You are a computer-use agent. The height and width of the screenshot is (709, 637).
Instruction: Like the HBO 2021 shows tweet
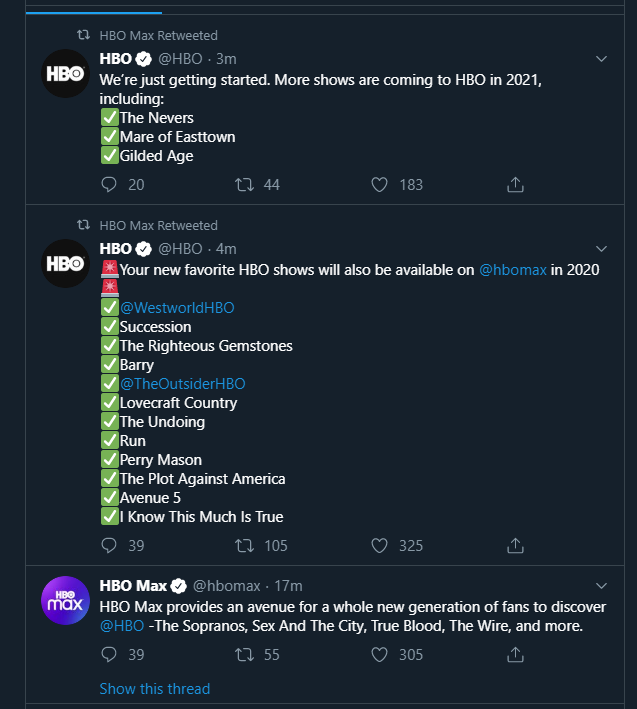click(x=379, y=184)
